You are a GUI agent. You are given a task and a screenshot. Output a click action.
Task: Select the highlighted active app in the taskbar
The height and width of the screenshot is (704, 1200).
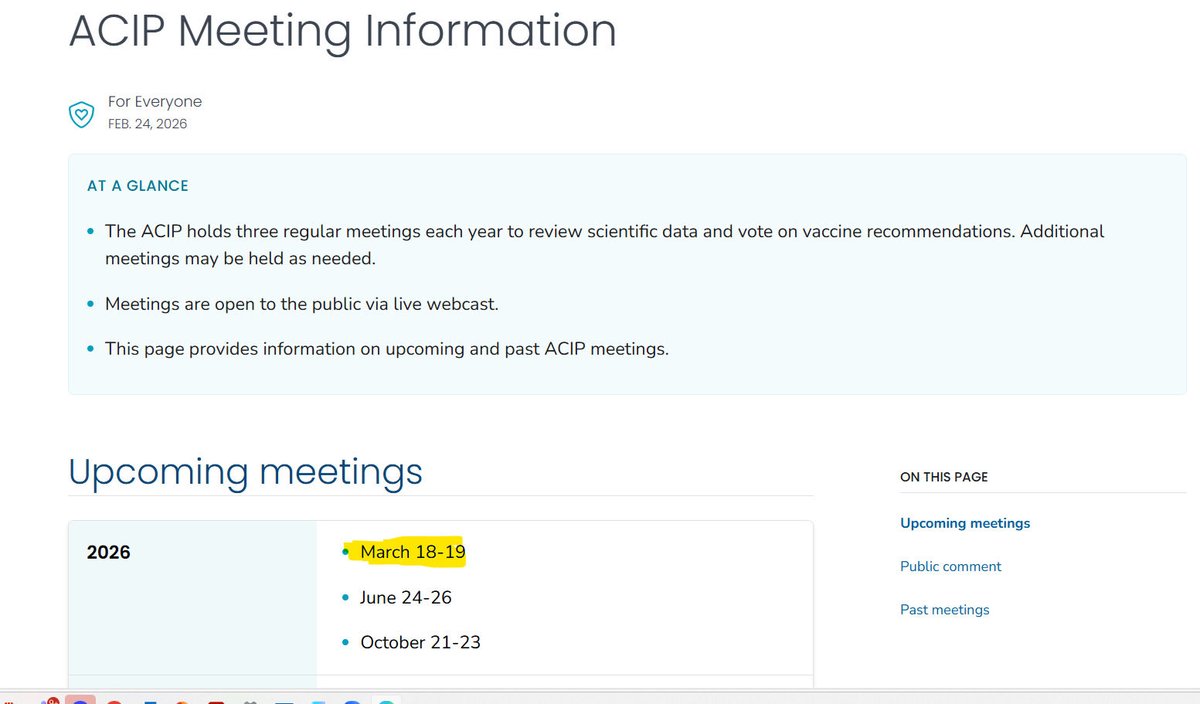(80, 699)
